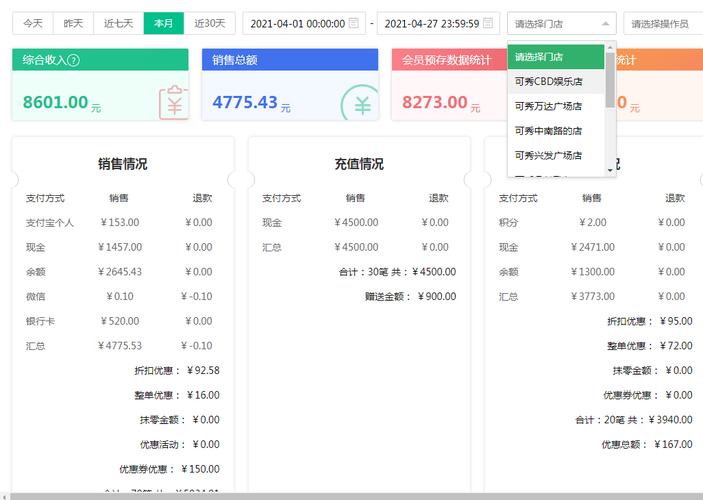Open calendar icon in start date field
The height and width of the screenshot is (500, 703).
[354, 23]
